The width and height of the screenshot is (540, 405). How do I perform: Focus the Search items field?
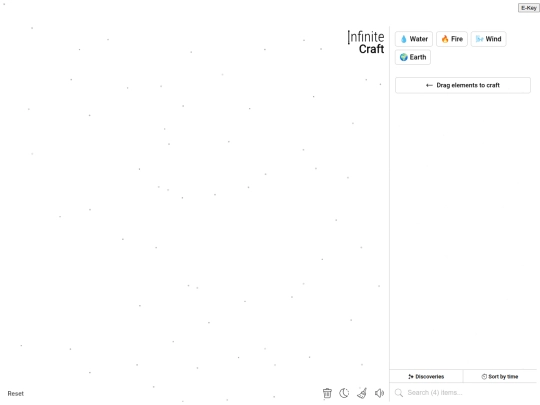point(463,393)
